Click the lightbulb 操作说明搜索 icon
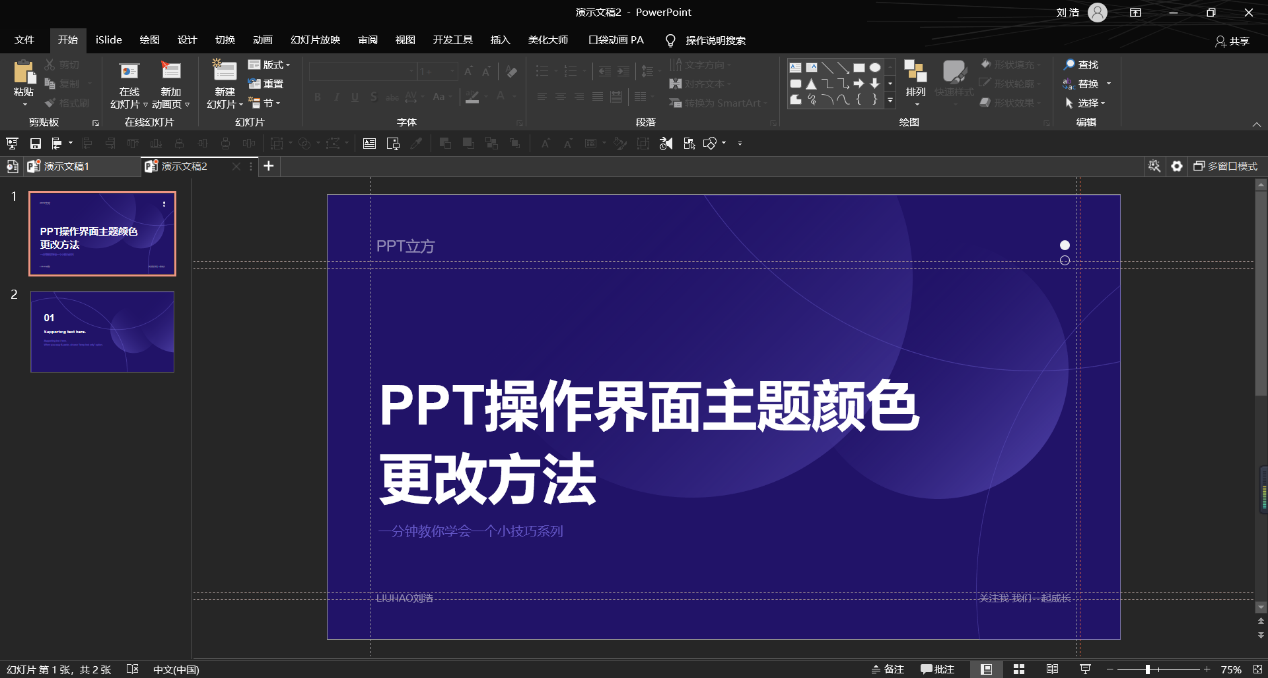 pyautogui.click(x=671, y=40)
